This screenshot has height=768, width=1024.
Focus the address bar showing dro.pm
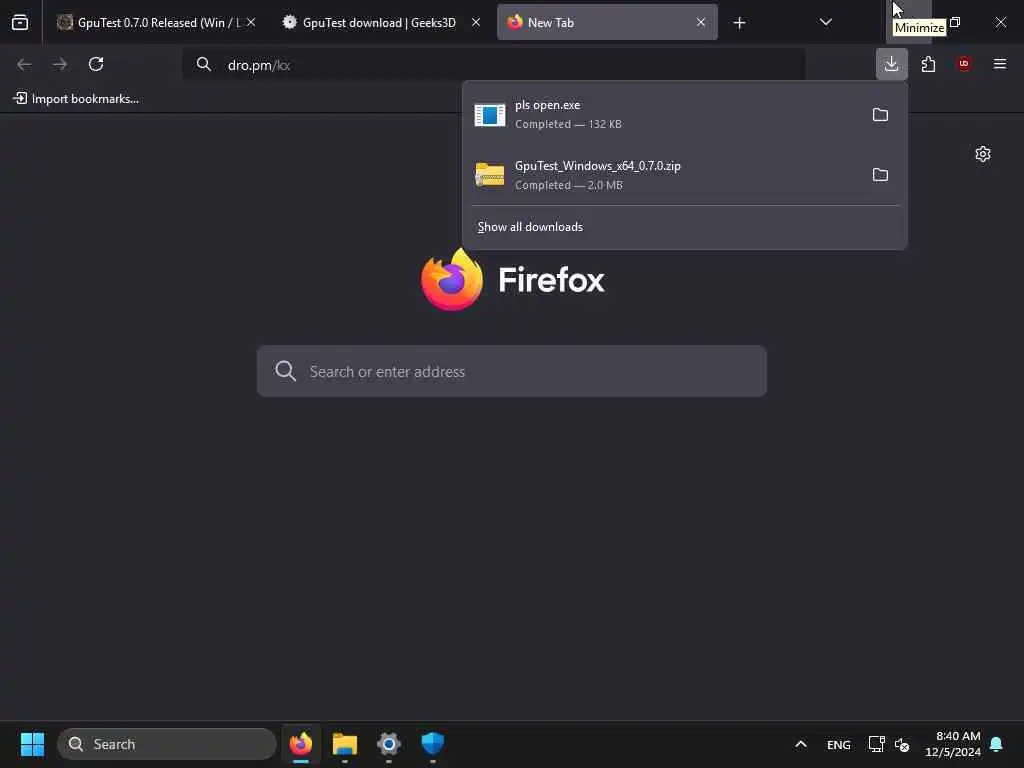point(494,65)
